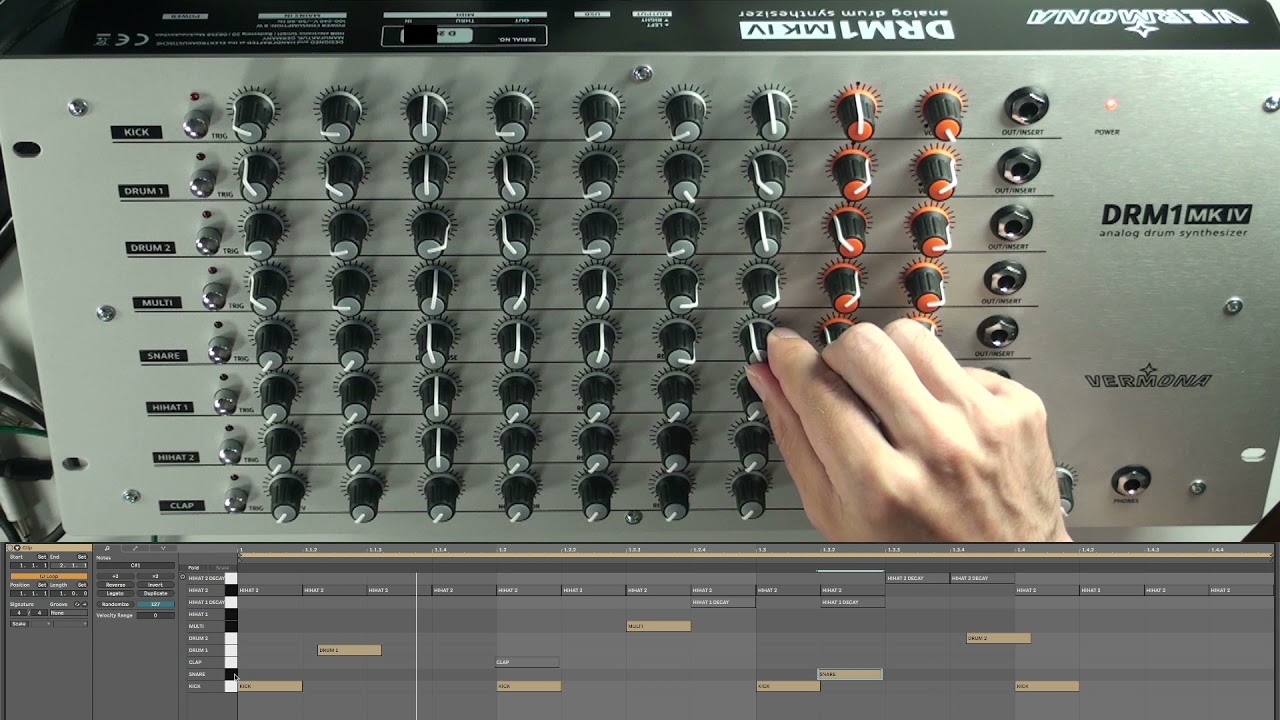
Task: Click the commit groove arrow icon
Action: (x=84, y=604)
